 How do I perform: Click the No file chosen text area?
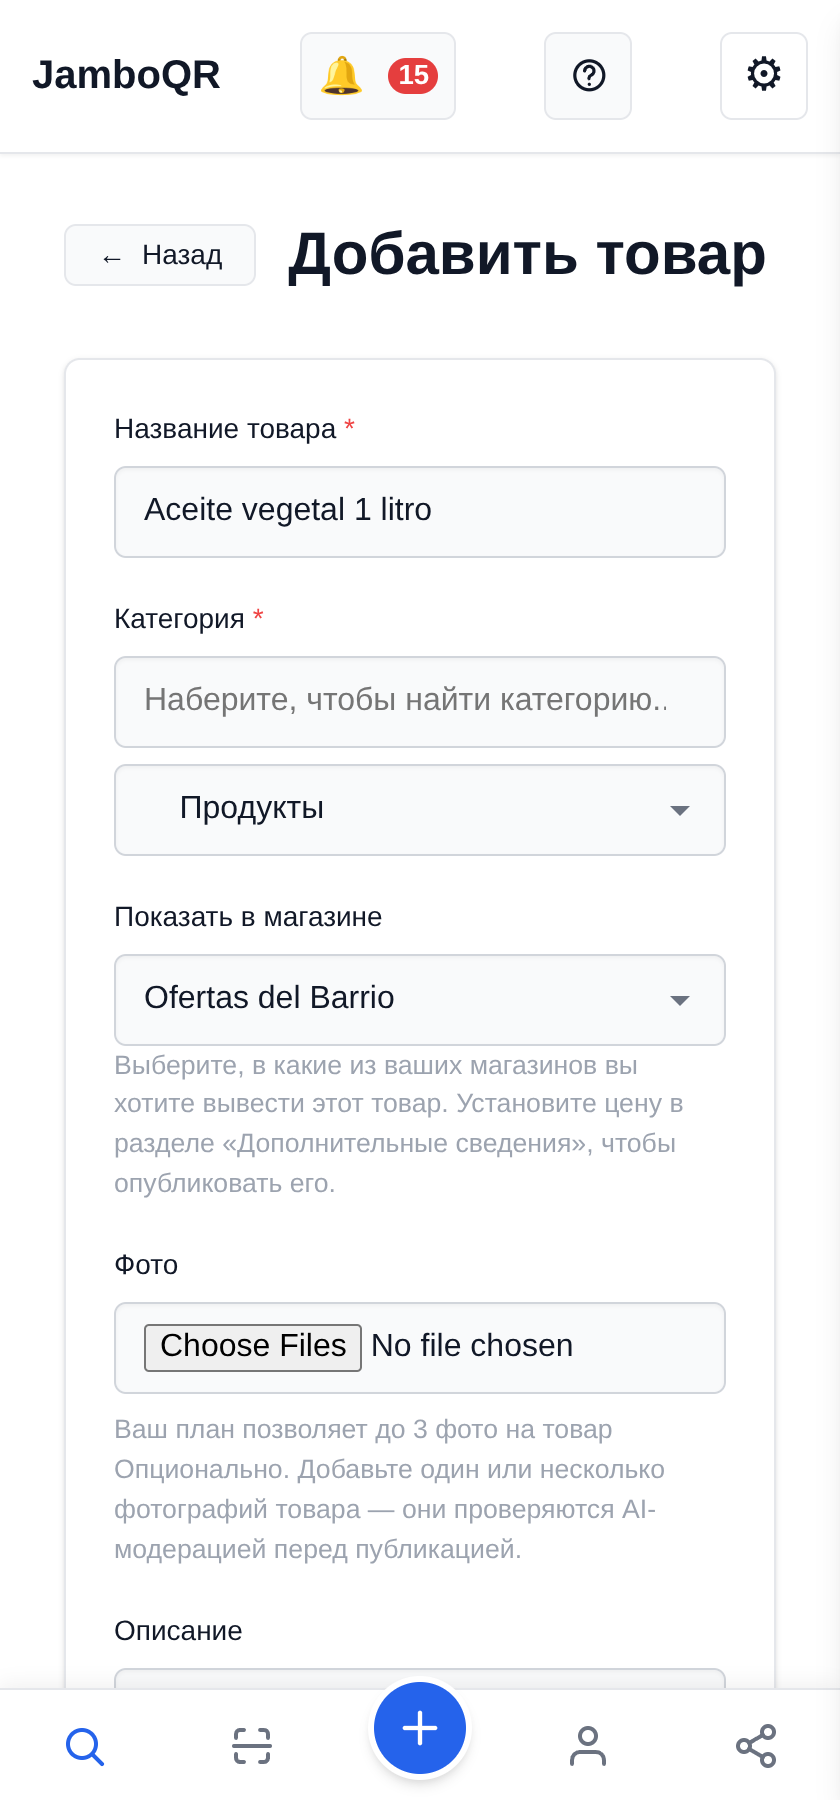(472, 1346)
